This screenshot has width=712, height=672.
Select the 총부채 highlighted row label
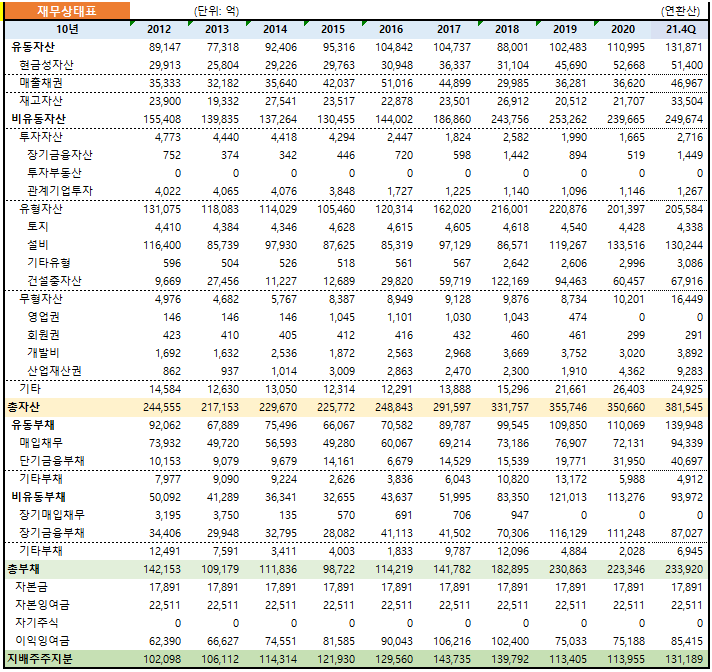(23, 569)
